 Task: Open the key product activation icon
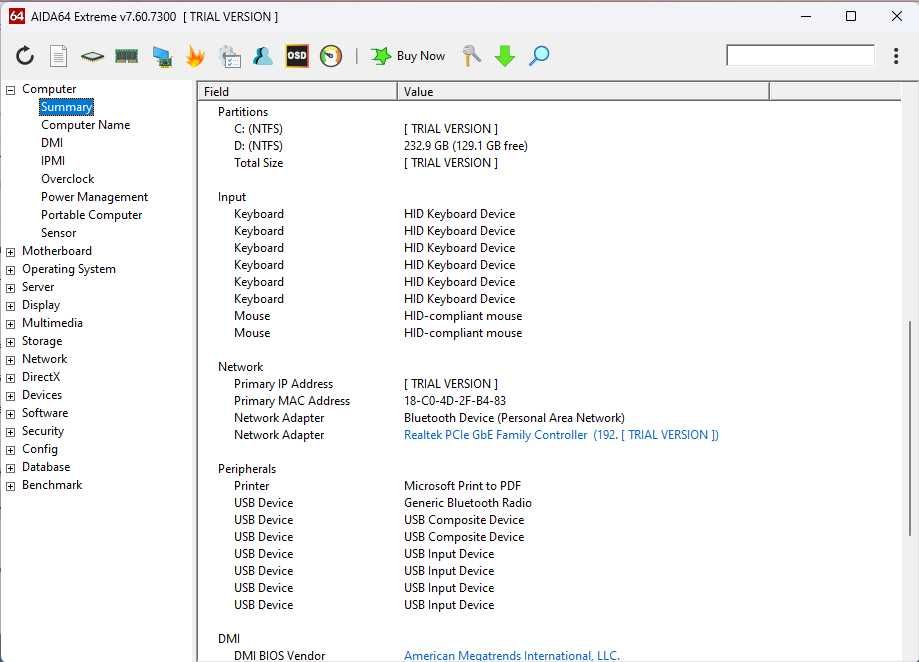click(x=471, y=56)
